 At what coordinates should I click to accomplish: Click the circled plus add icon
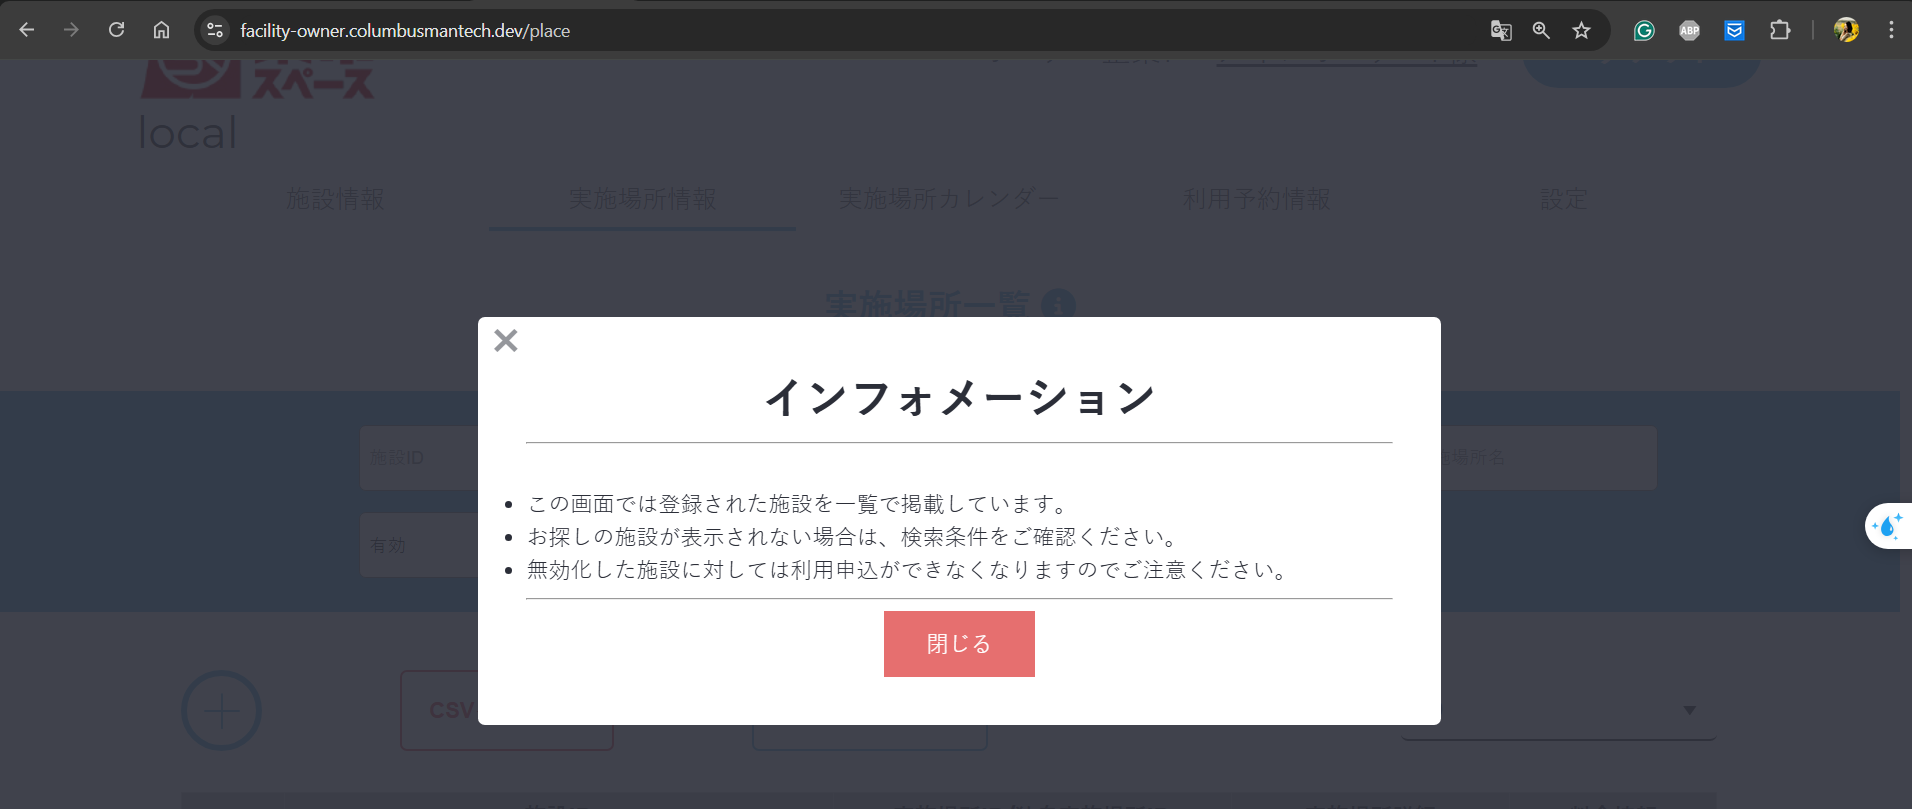coord(221,711)
